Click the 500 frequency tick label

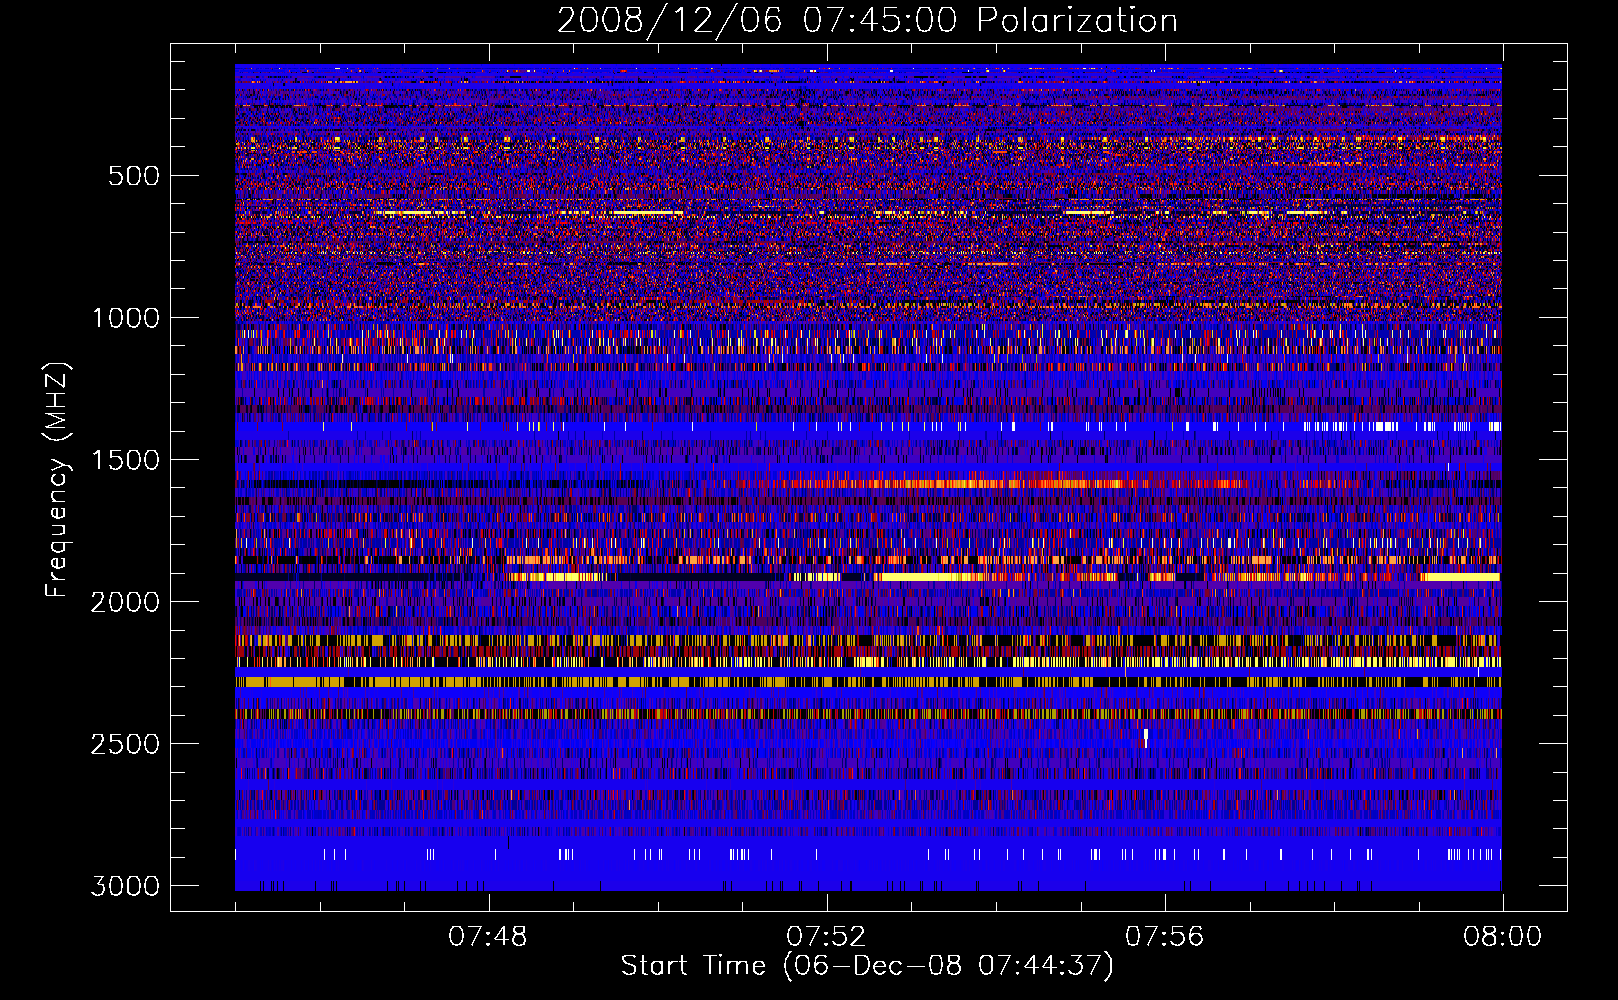click(134, 176)
